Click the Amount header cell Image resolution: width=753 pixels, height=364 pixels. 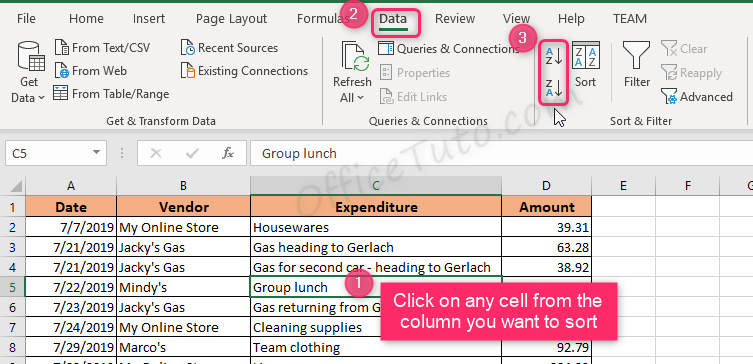coord(547,207)
